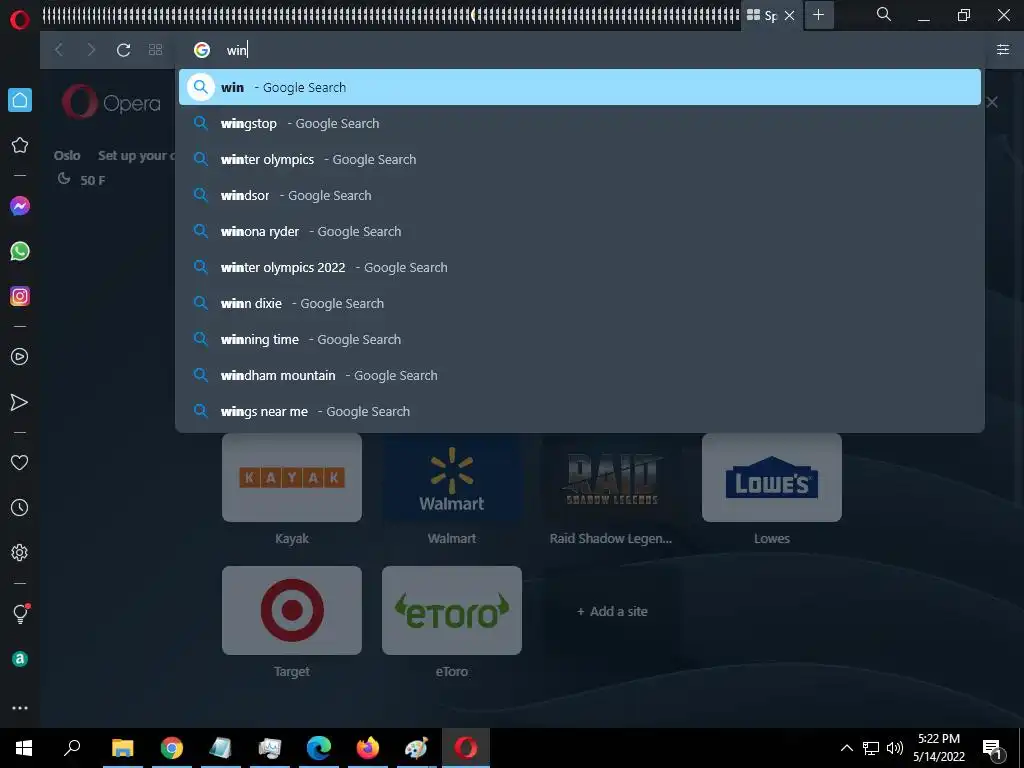Open the volume speaker icon
The width and height of the screenshot is (1024, 768).
pyautogui.click(x=895, y=748)
